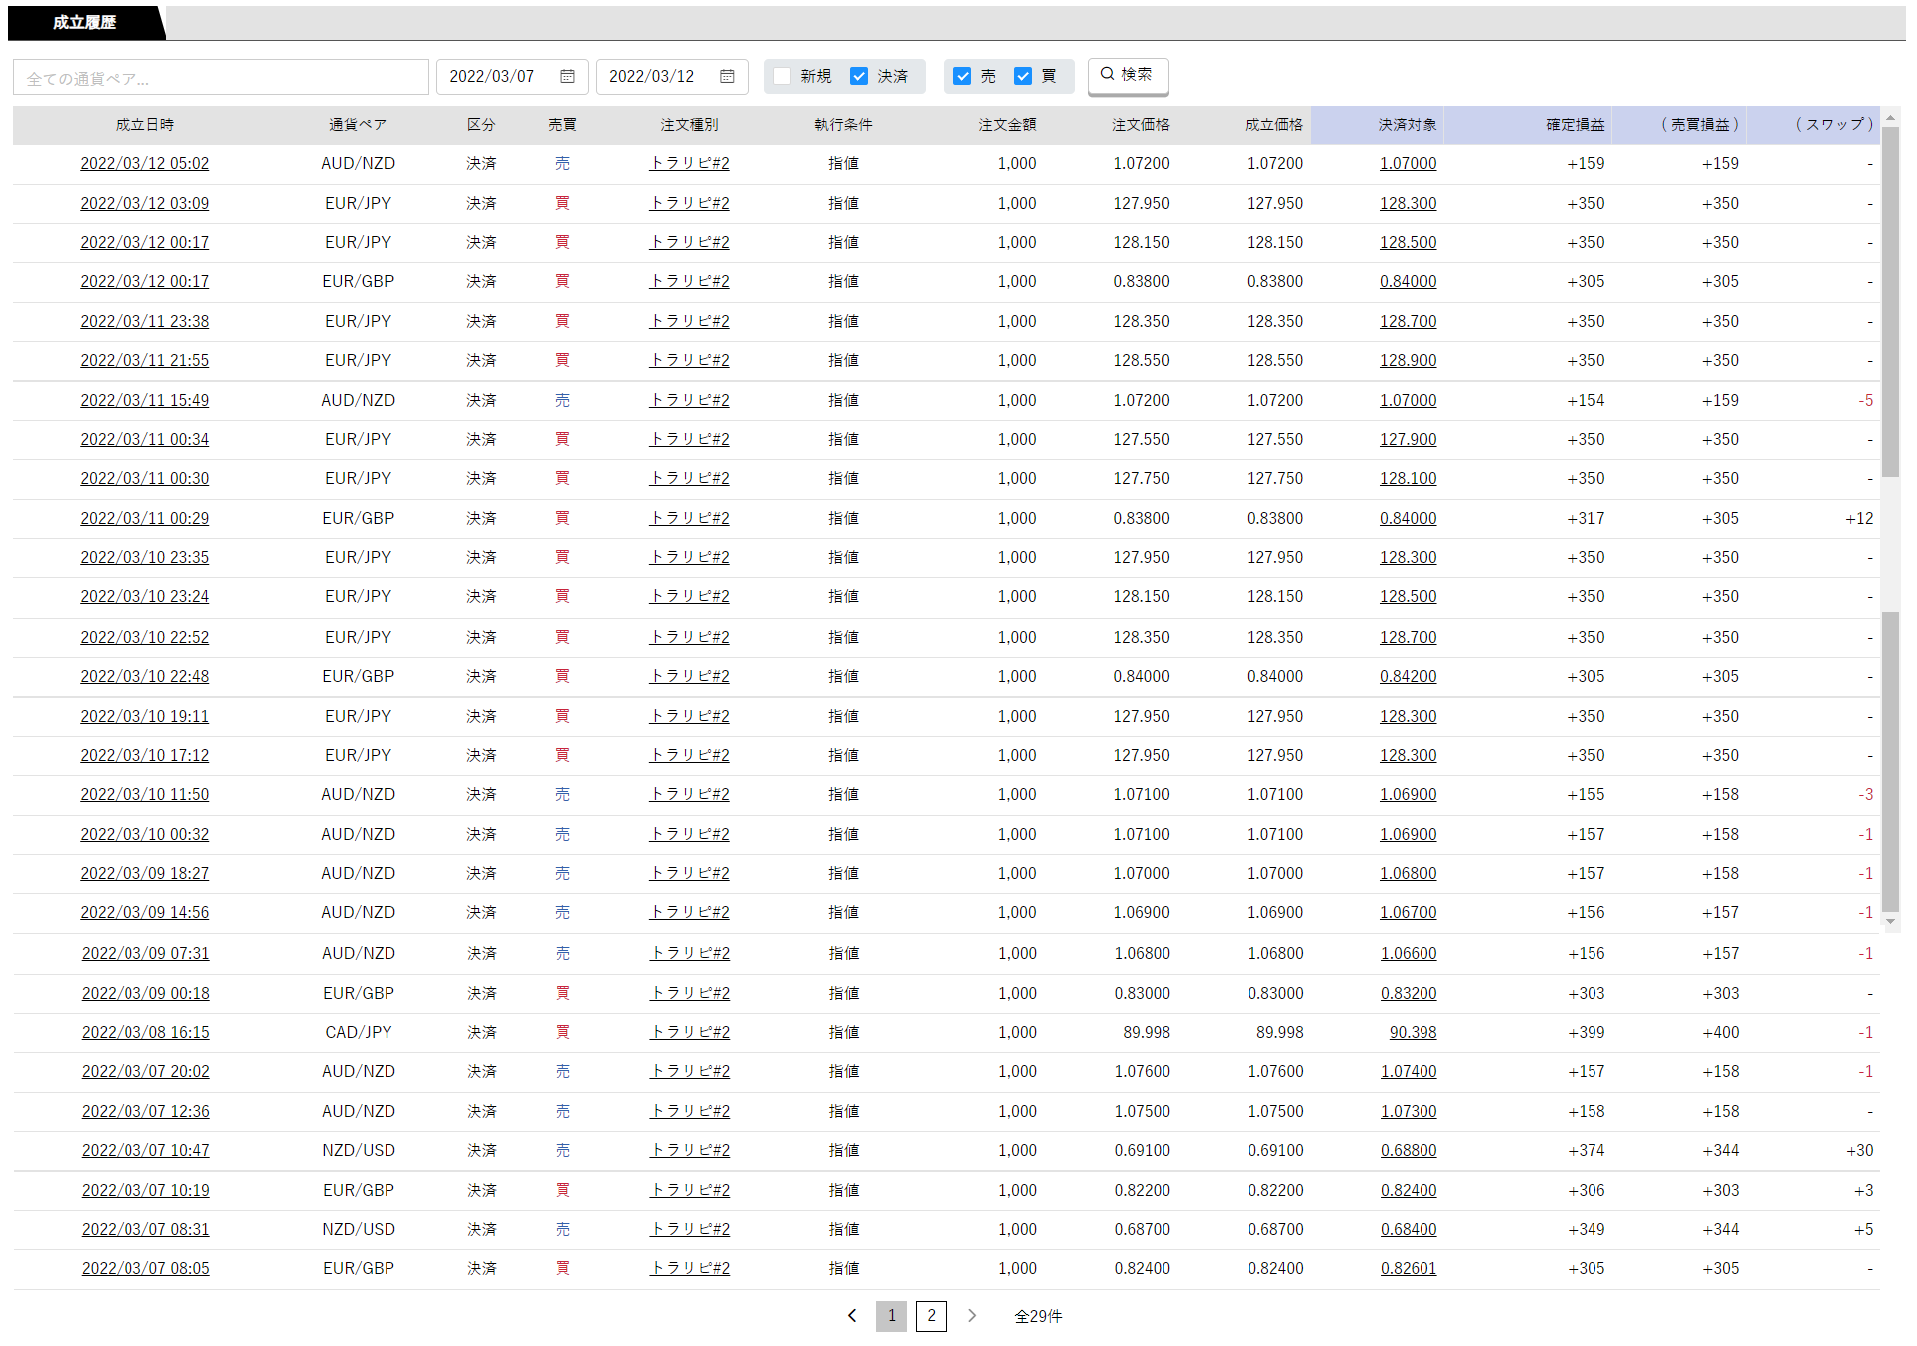Screen dimensions: 1917x1346
Task: Open the currency pair selector field
Action: click(x=221, y=78)
